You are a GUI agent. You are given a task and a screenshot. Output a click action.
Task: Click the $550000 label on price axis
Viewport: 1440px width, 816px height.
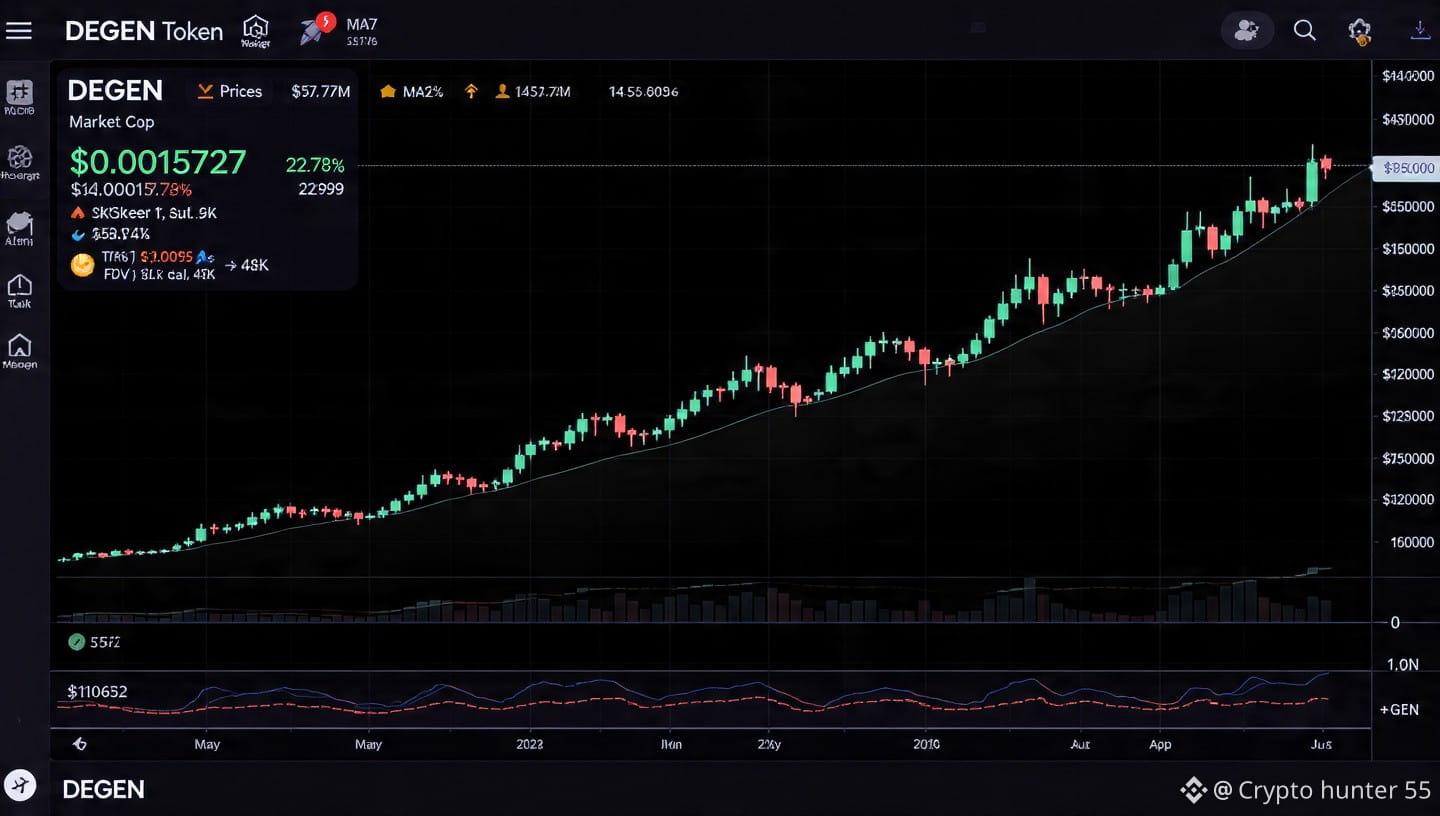coord(1408,207)
